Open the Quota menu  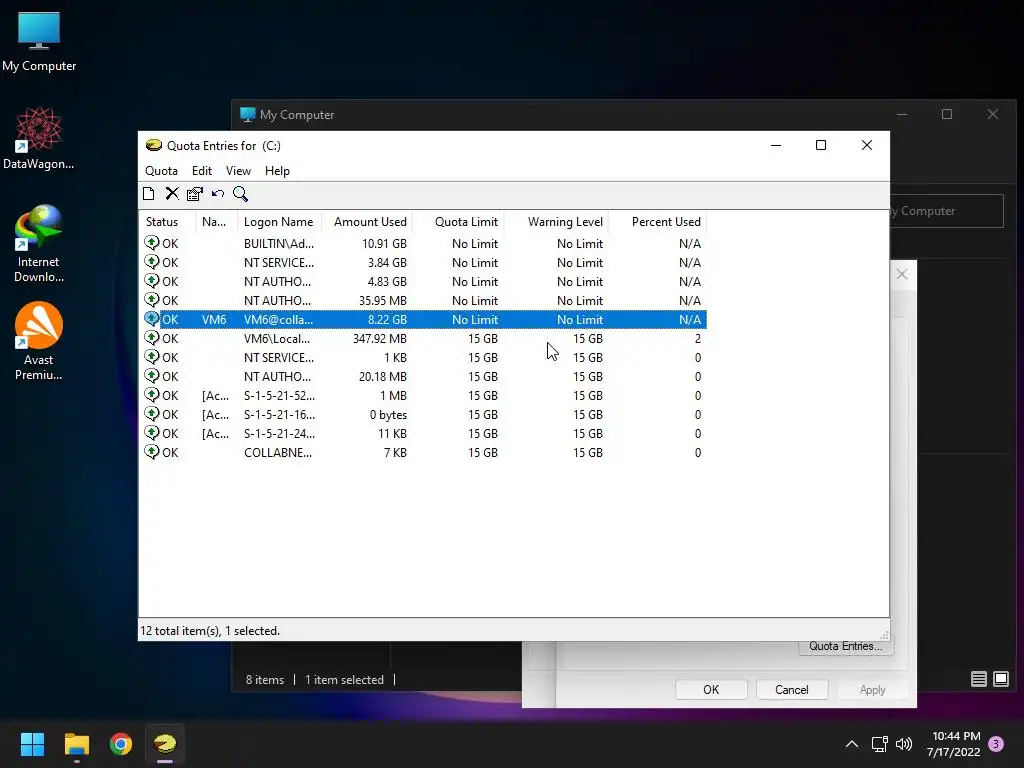click(161, 170)
